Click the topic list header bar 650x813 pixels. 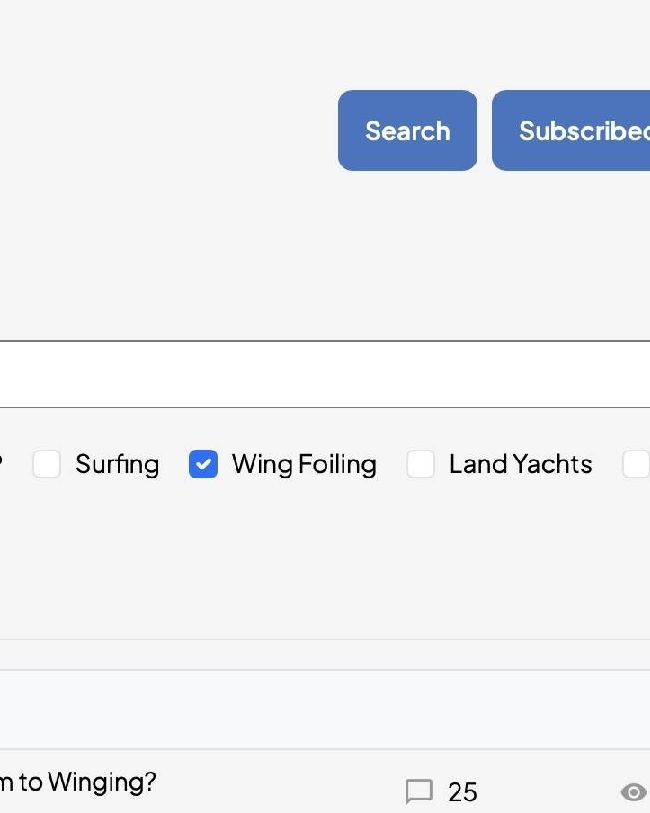(x=325, y=709)
